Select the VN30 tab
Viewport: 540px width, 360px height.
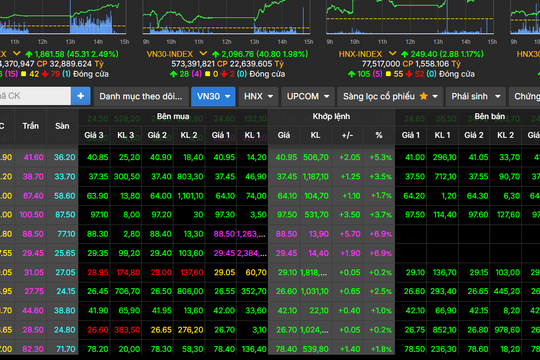click(x=213, y=96)
